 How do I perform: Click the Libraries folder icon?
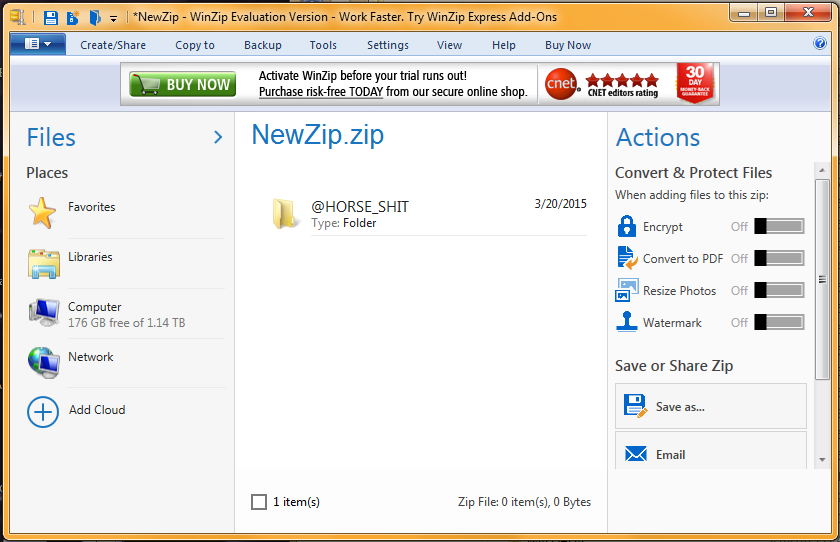(43, 263)
